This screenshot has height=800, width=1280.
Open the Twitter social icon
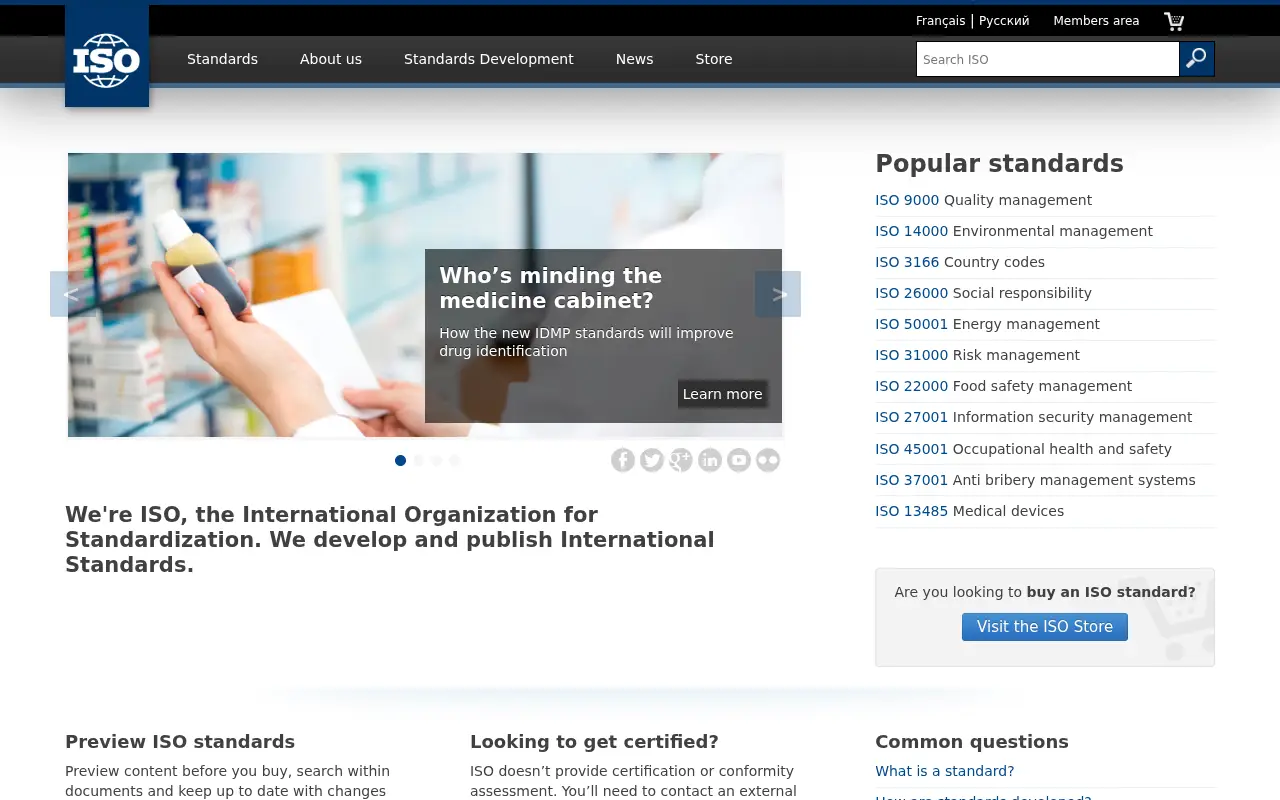(x=652, y=460)
